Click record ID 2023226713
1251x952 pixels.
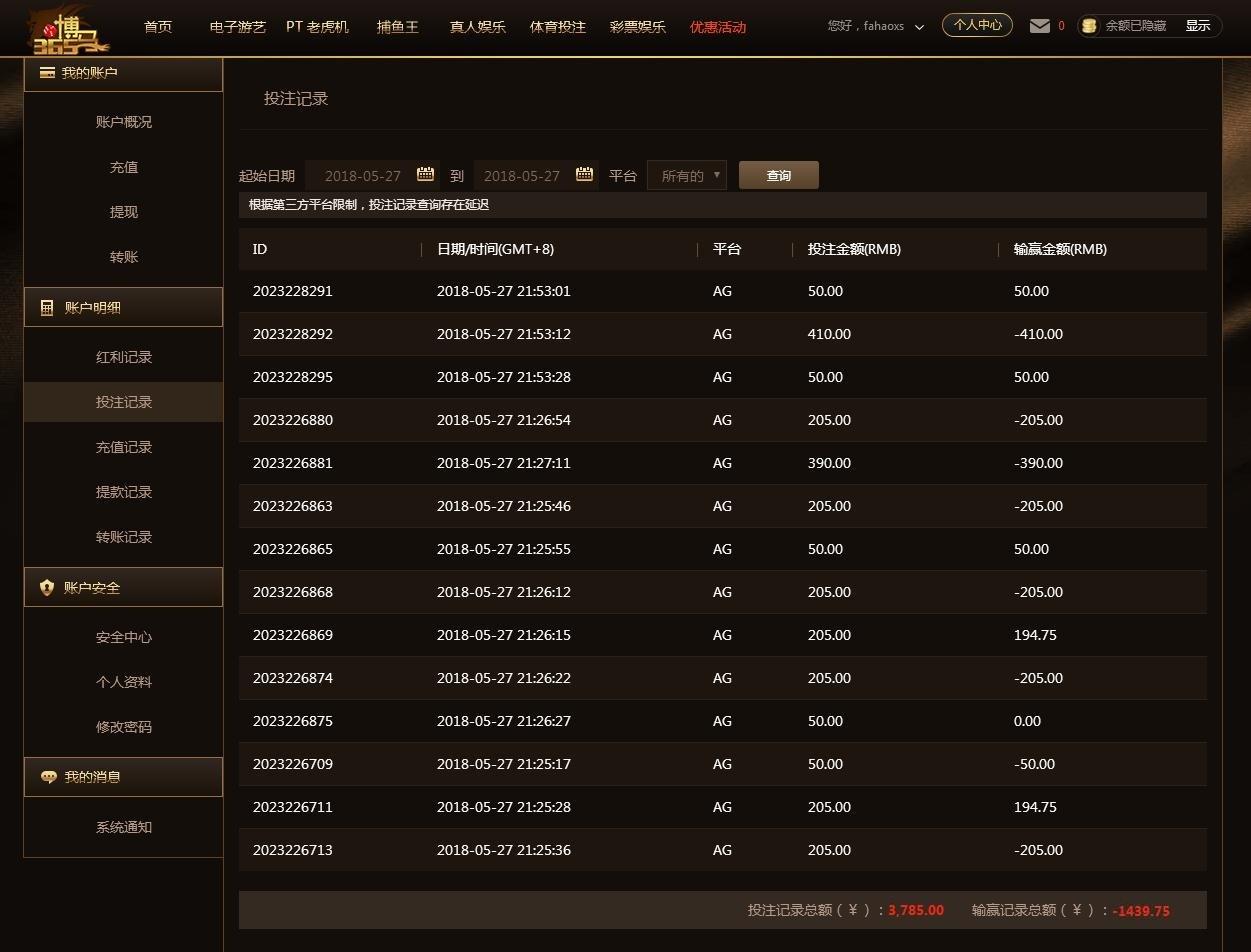tap(293, 850)
